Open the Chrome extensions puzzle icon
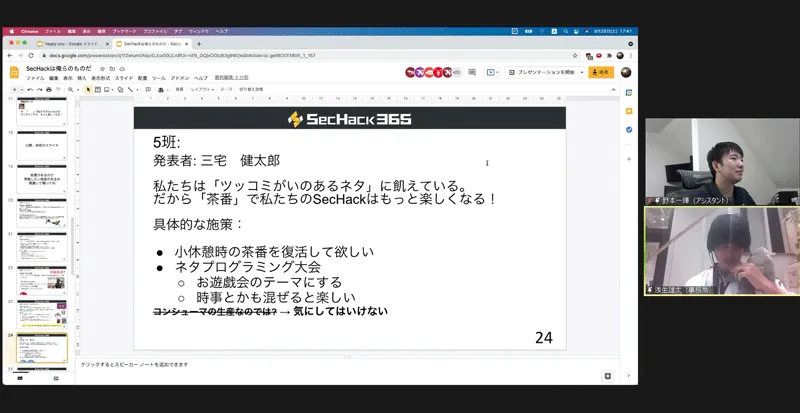 tap(610, 56)
